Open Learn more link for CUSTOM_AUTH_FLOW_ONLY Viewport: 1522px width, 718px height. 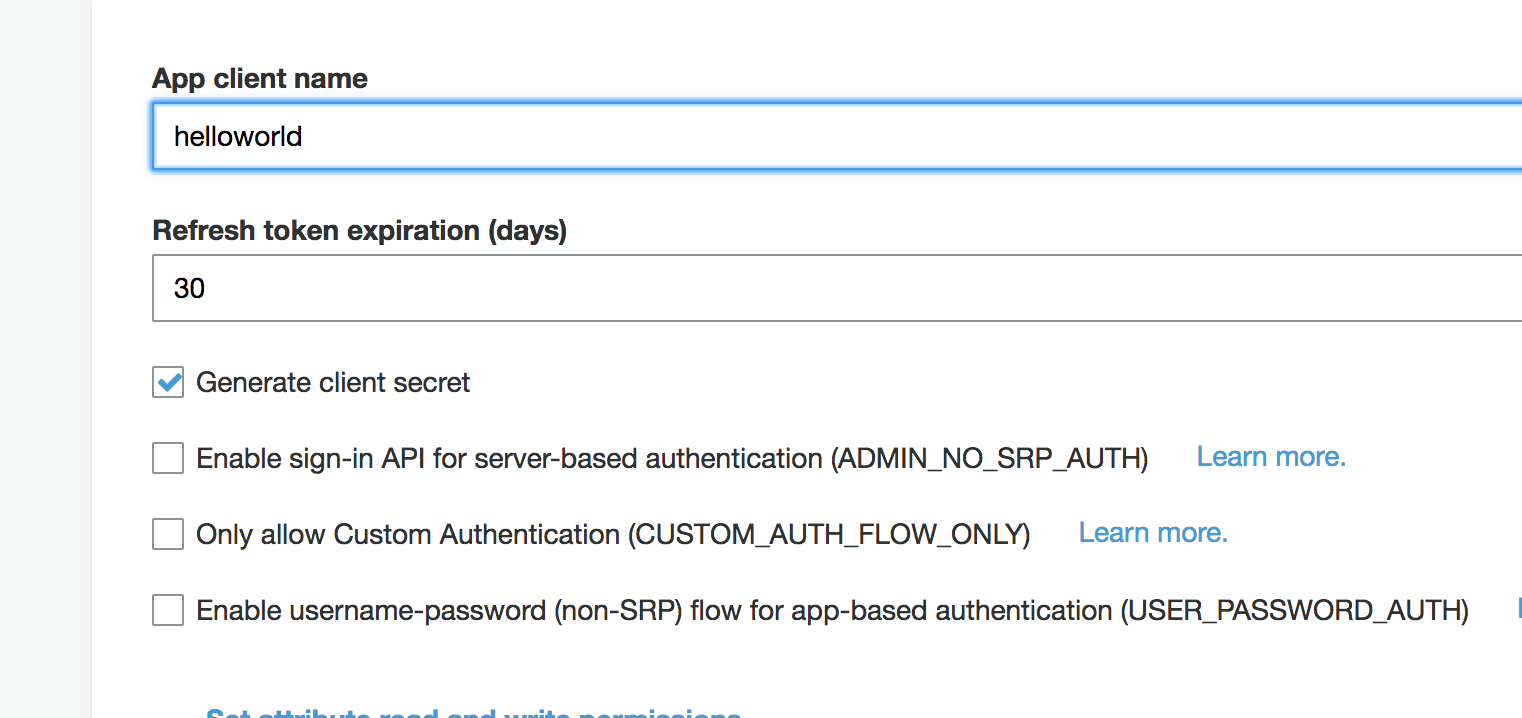[1153, 533]
